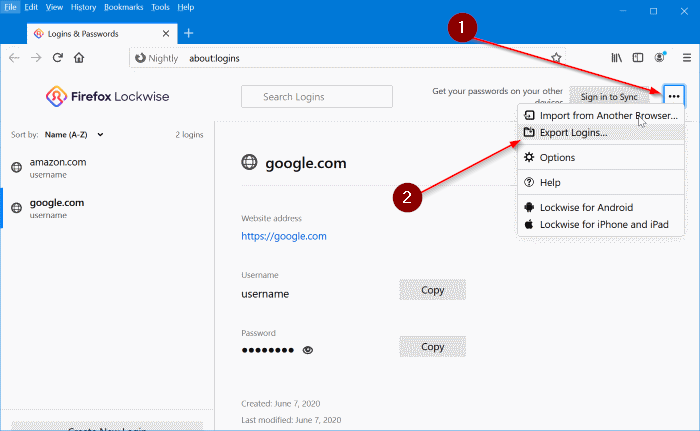Click the google.com heading
Screen dimensions: 700x431
tap(306, 163)
